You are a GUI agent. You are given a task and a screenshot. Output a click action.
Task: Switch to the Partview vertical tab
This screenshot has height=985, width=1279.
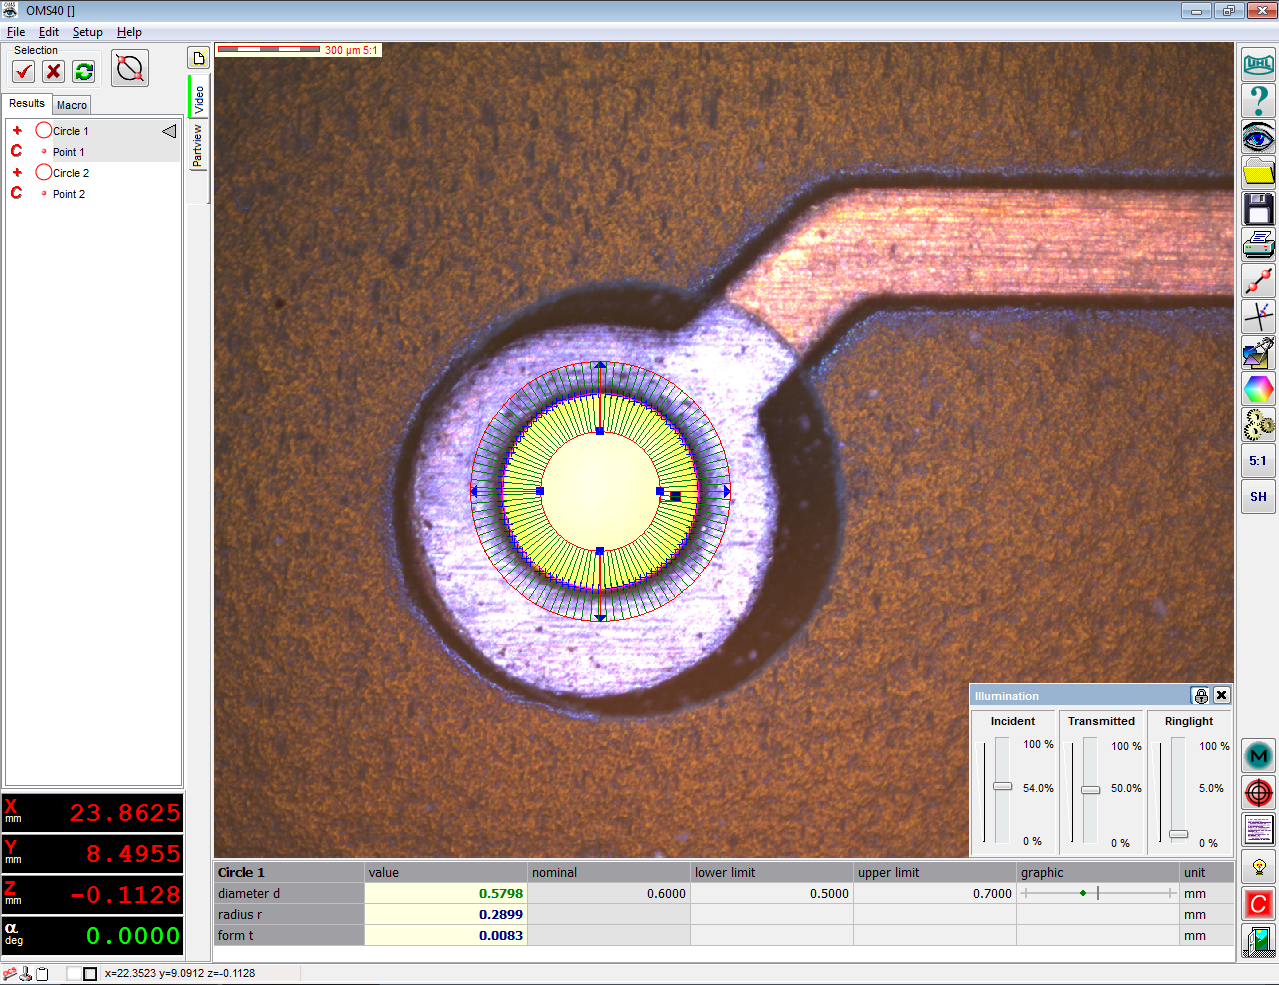point(198,146)
